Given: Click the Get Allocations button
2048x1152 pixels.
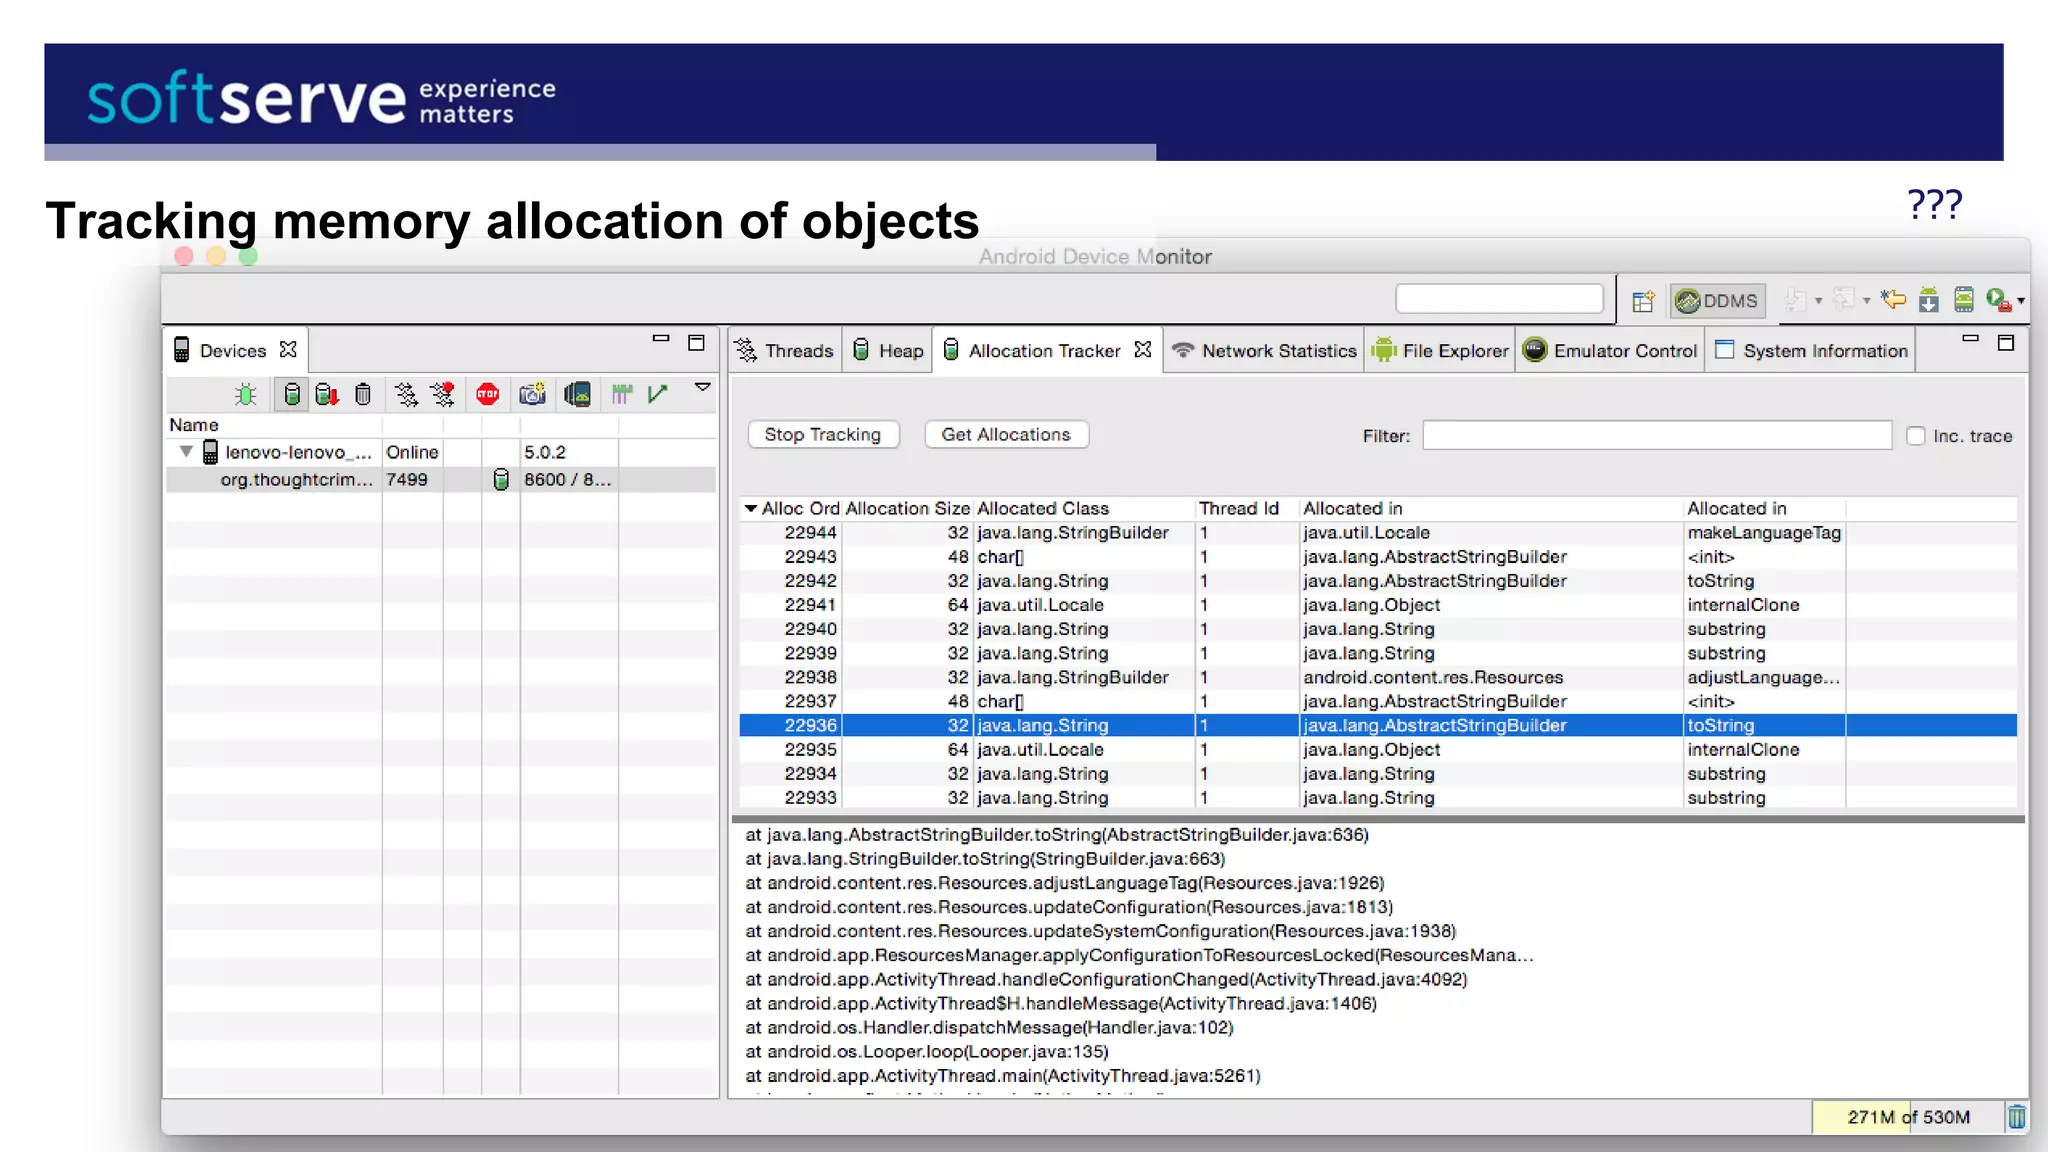Looking at the screenshot, I should coord(1006,435).
